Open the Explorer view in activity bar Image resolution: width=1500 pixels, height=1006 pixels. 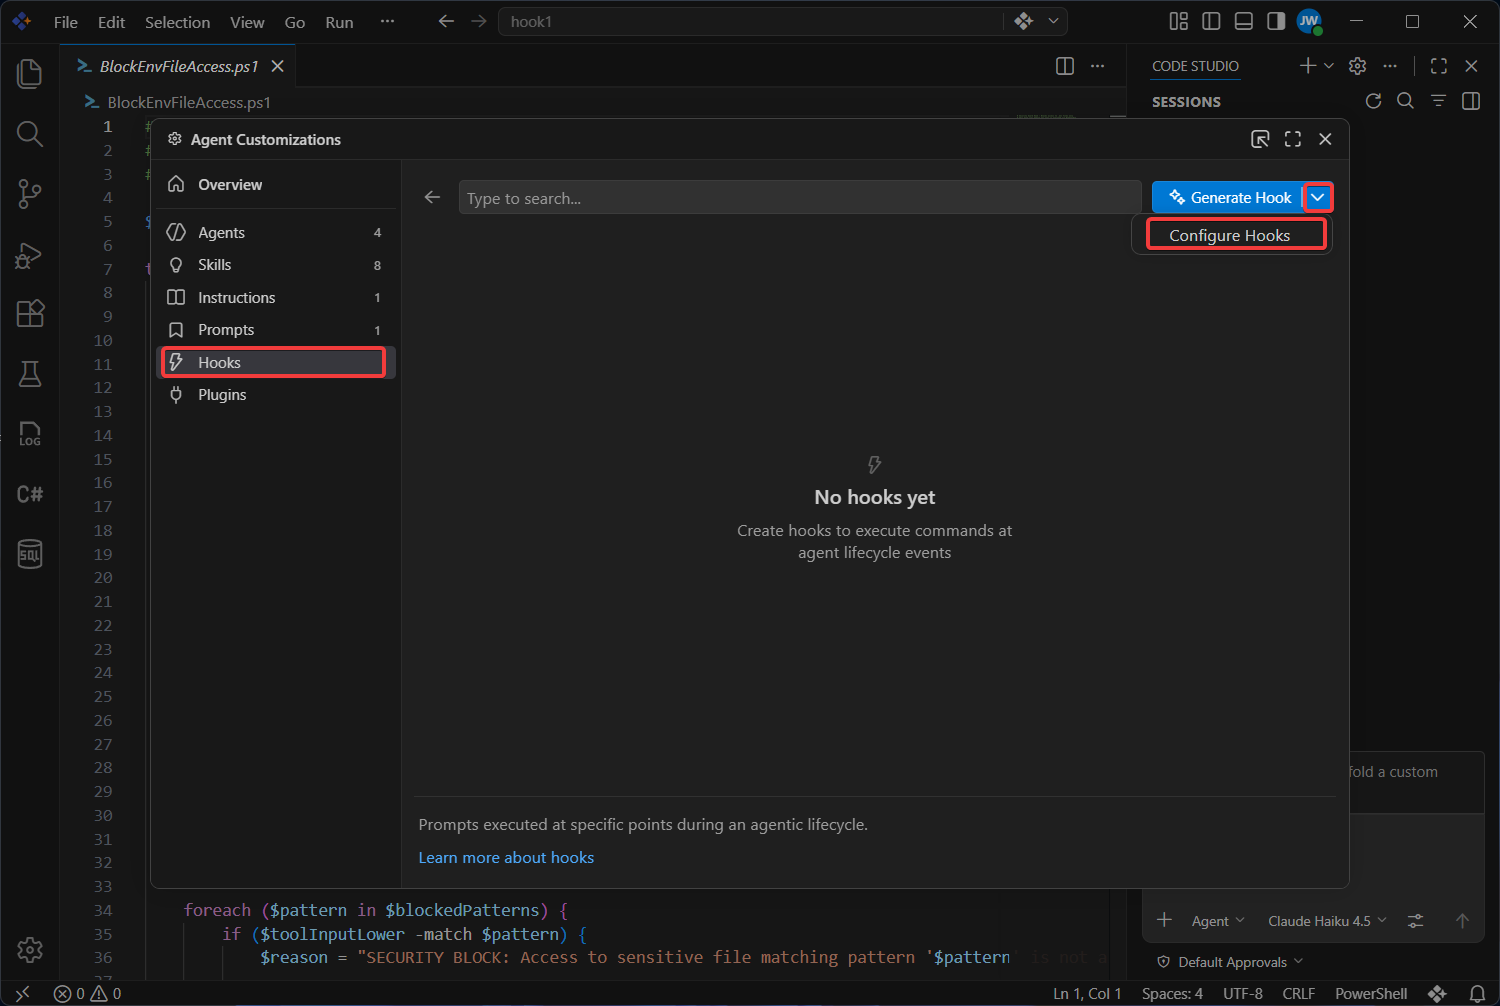pyautogui.click(x=30, y=74)
